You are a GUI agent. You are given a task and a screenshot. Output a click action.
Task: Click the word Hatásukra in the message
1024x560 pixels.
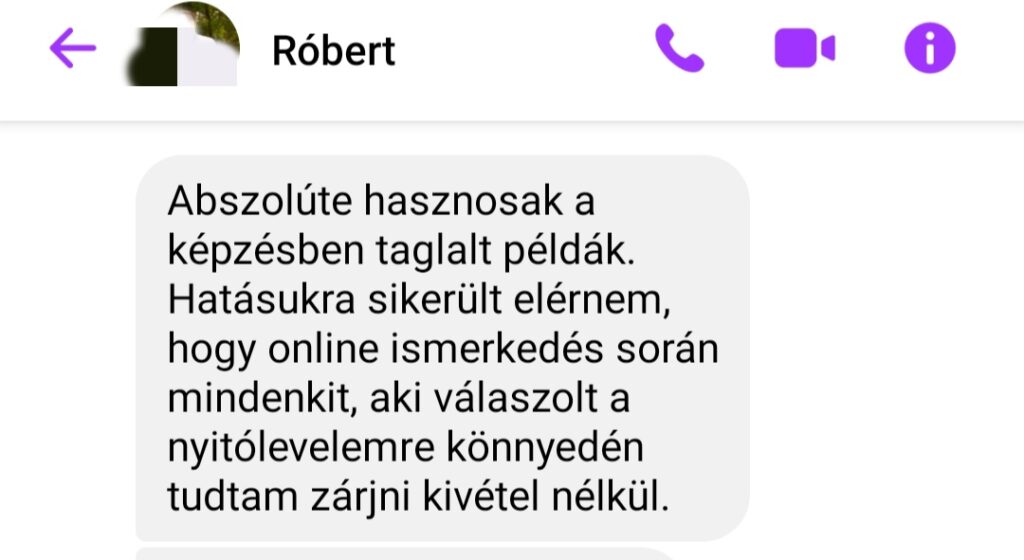coord(261,300)
